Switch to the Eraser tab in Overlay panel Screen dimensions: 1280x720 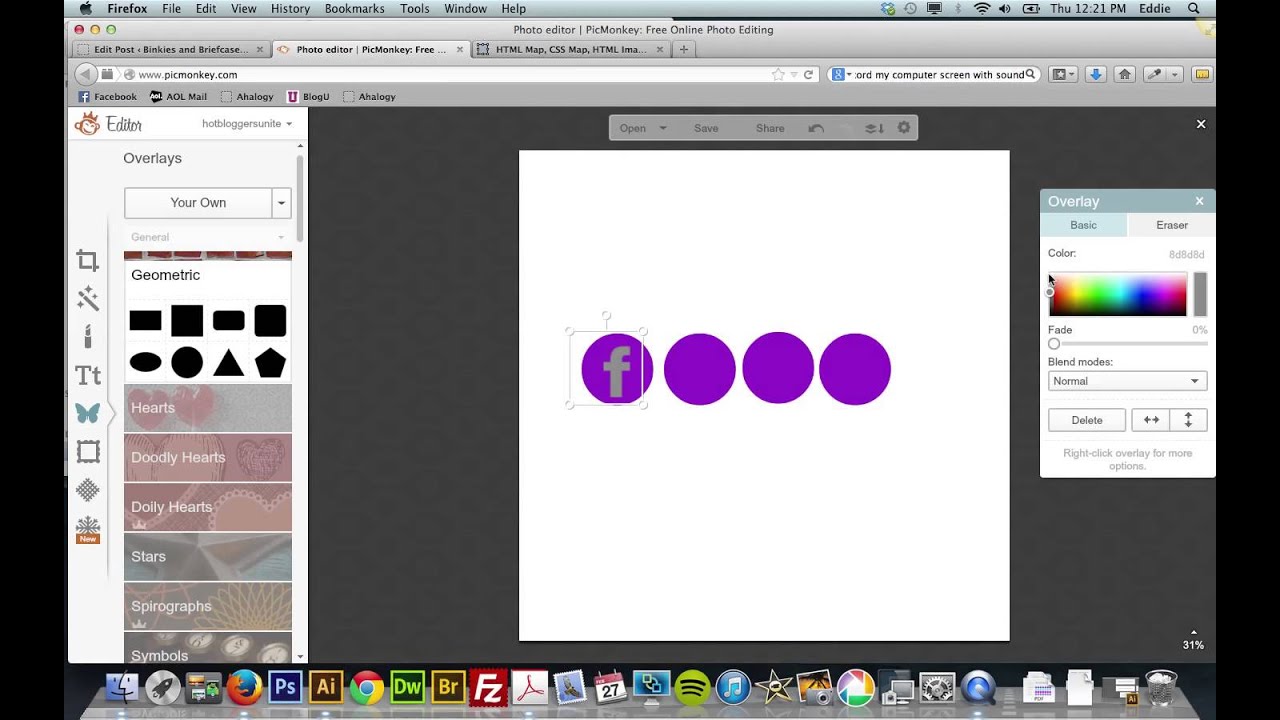(x=1170, y=225)
